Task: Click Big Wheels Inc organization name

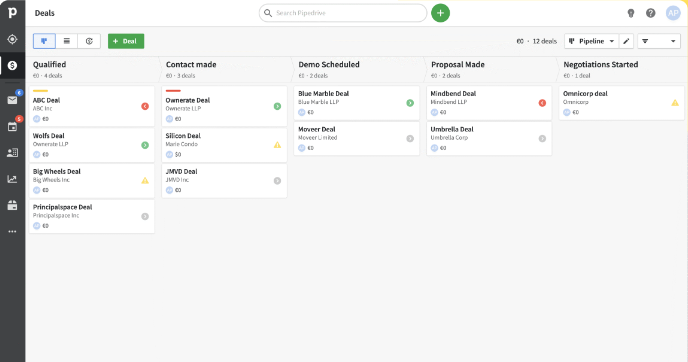Action: point(51,180)
